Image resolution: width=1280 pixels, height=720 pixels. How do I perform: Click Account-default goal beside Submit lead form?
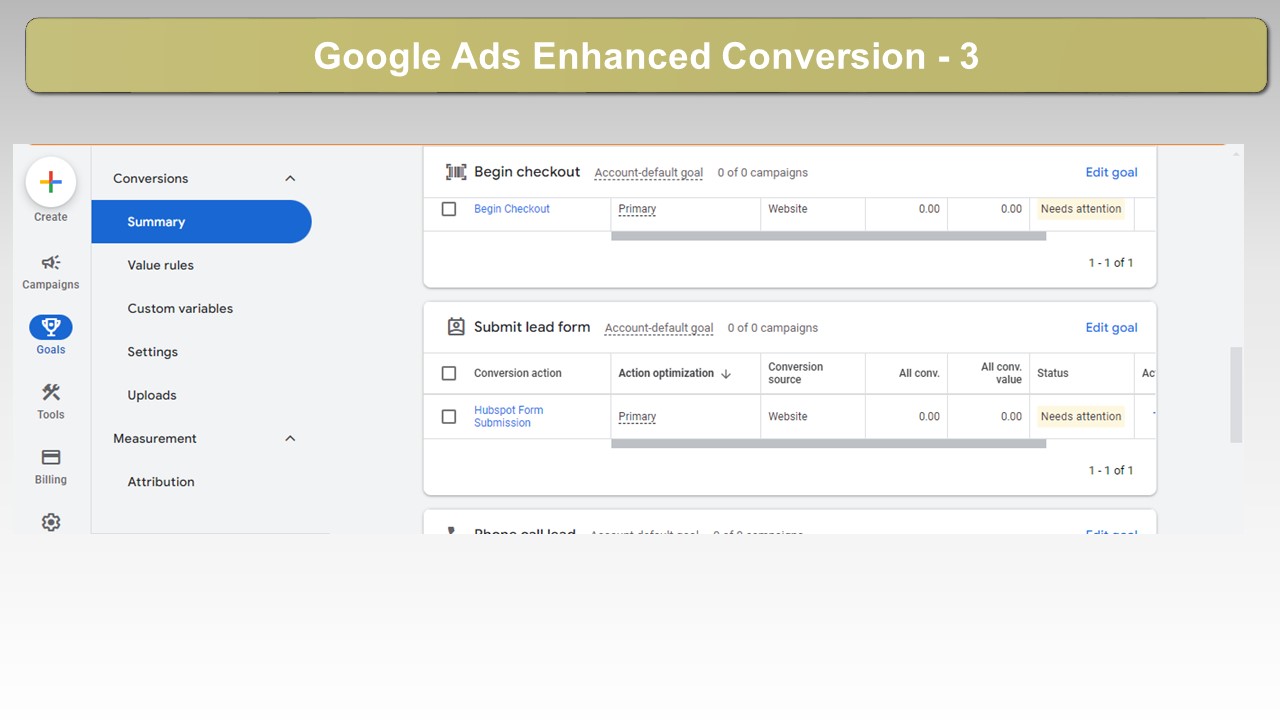[x=659, y=328]
